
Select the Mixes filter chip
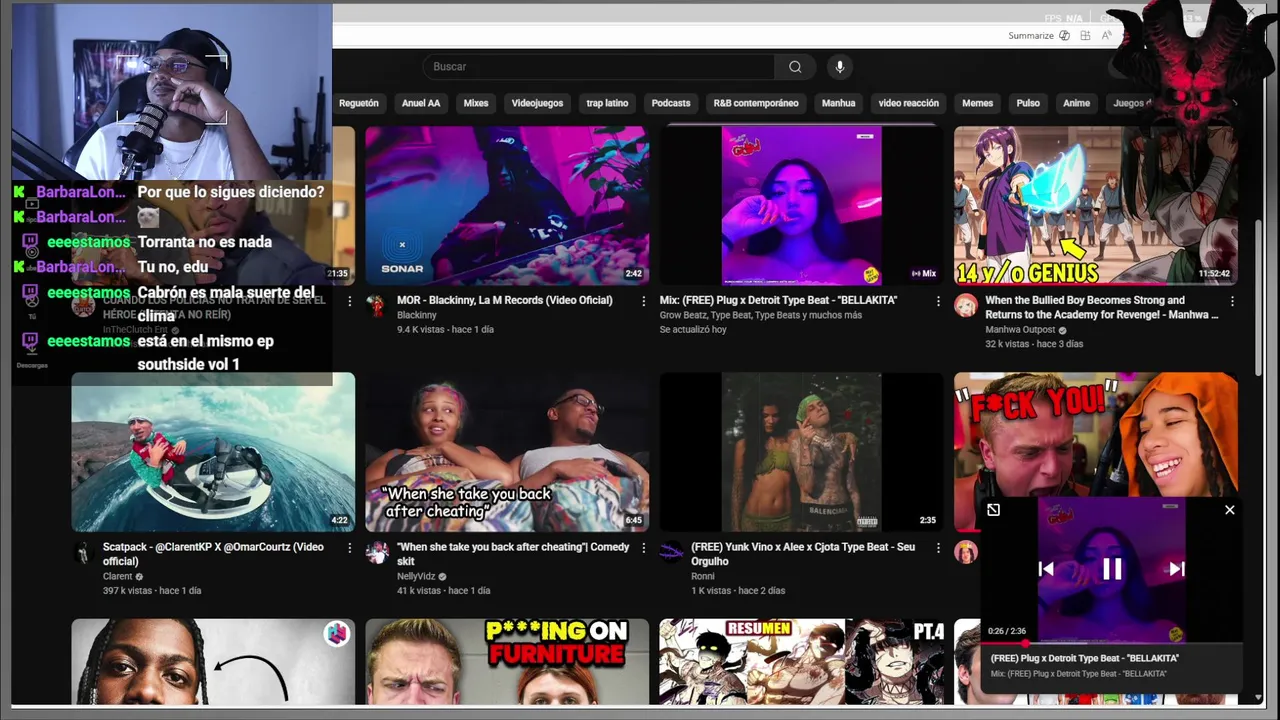click(x=476, y=103)
